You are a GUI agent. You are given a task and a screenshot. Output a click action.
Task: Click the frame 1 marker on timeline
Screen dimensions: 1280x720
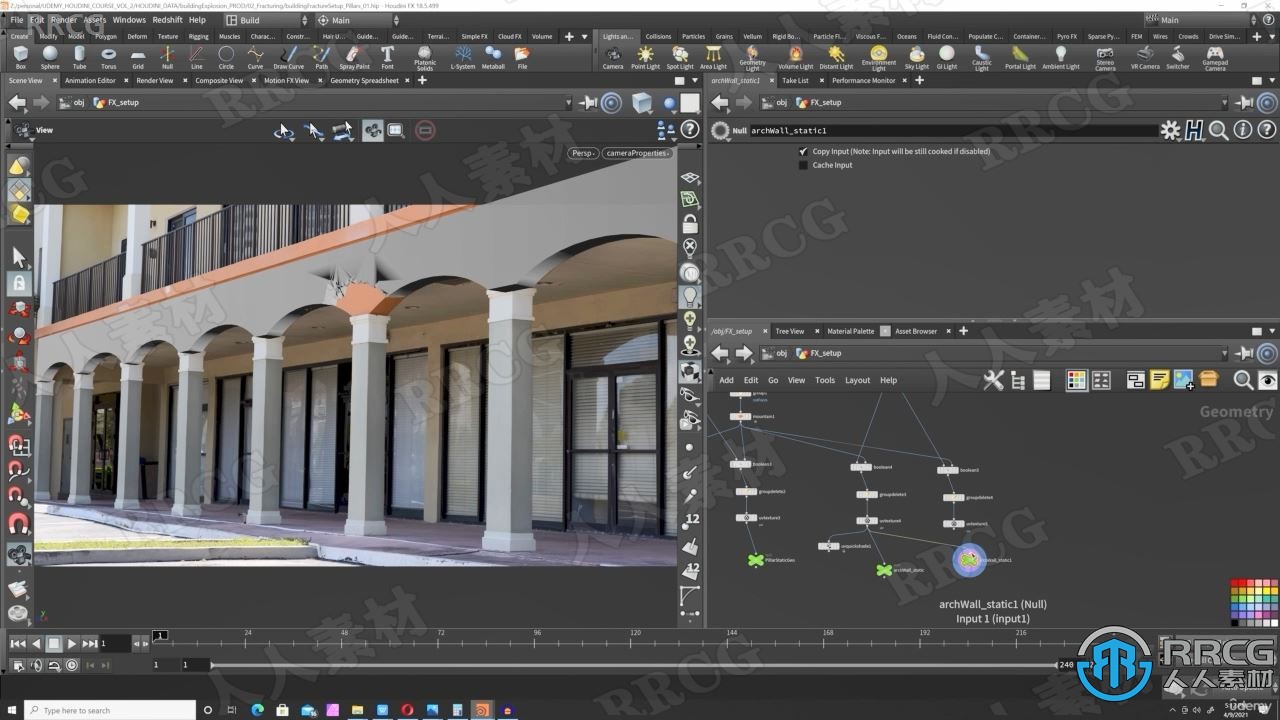pyautogui.click(x=160, y=635)
